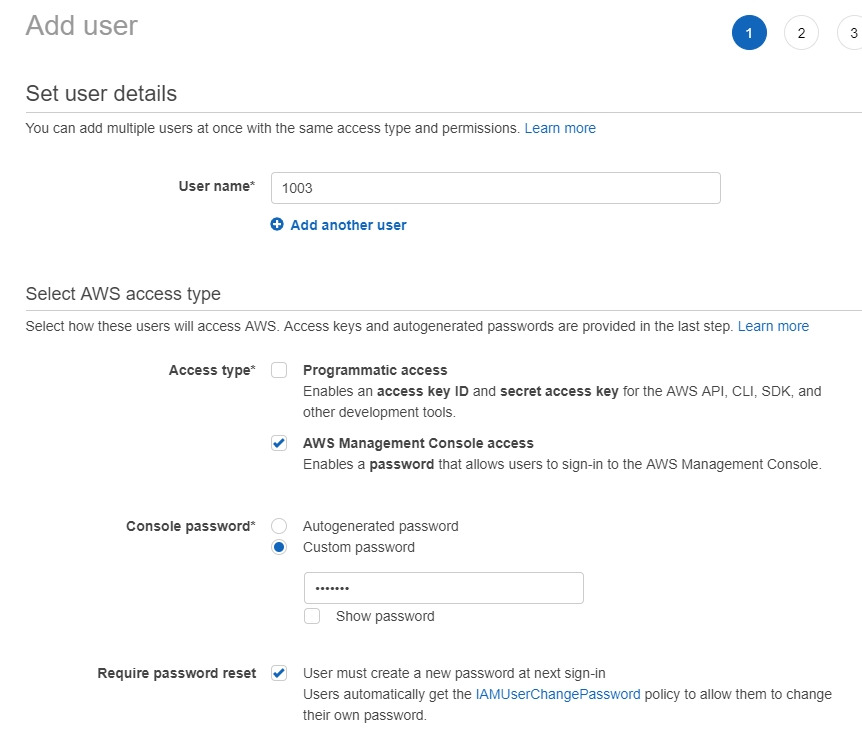
Task: Enable Programmatic access checkbox
Action: click(x=279, y=370)
